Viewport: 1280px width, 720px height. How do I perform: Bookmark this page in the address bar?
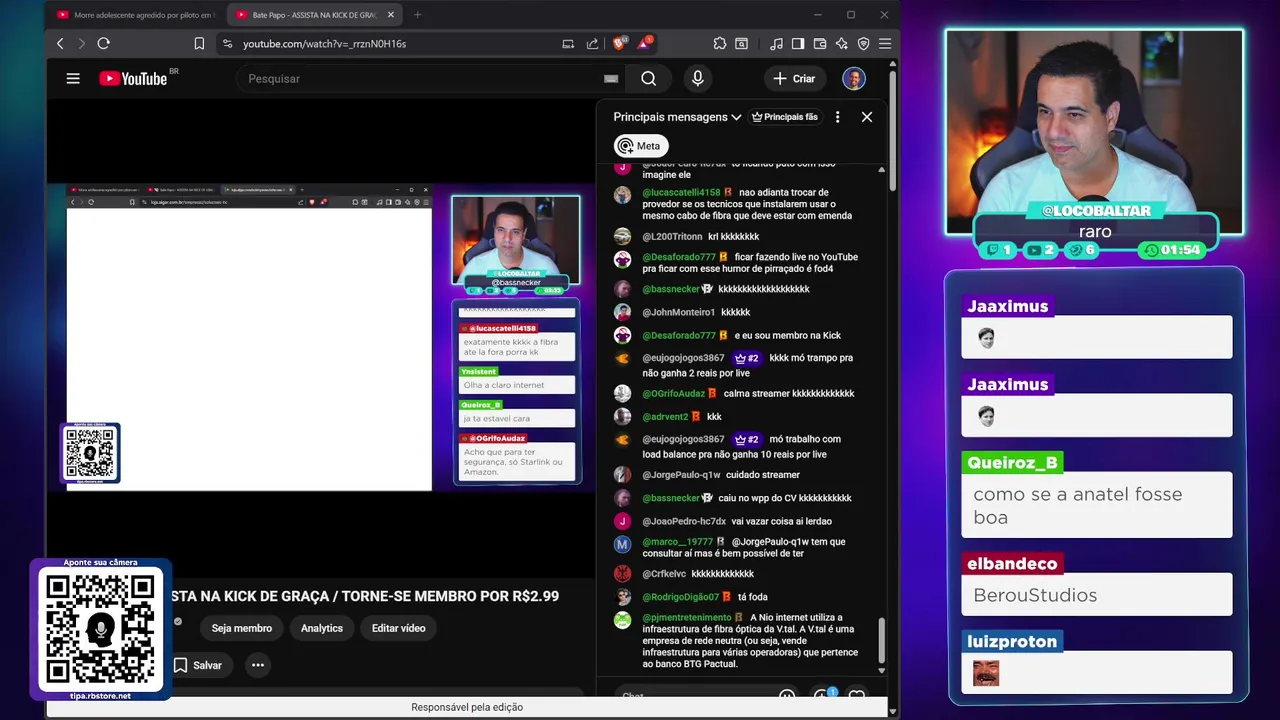pyautogui.click(x=199, y=44)
